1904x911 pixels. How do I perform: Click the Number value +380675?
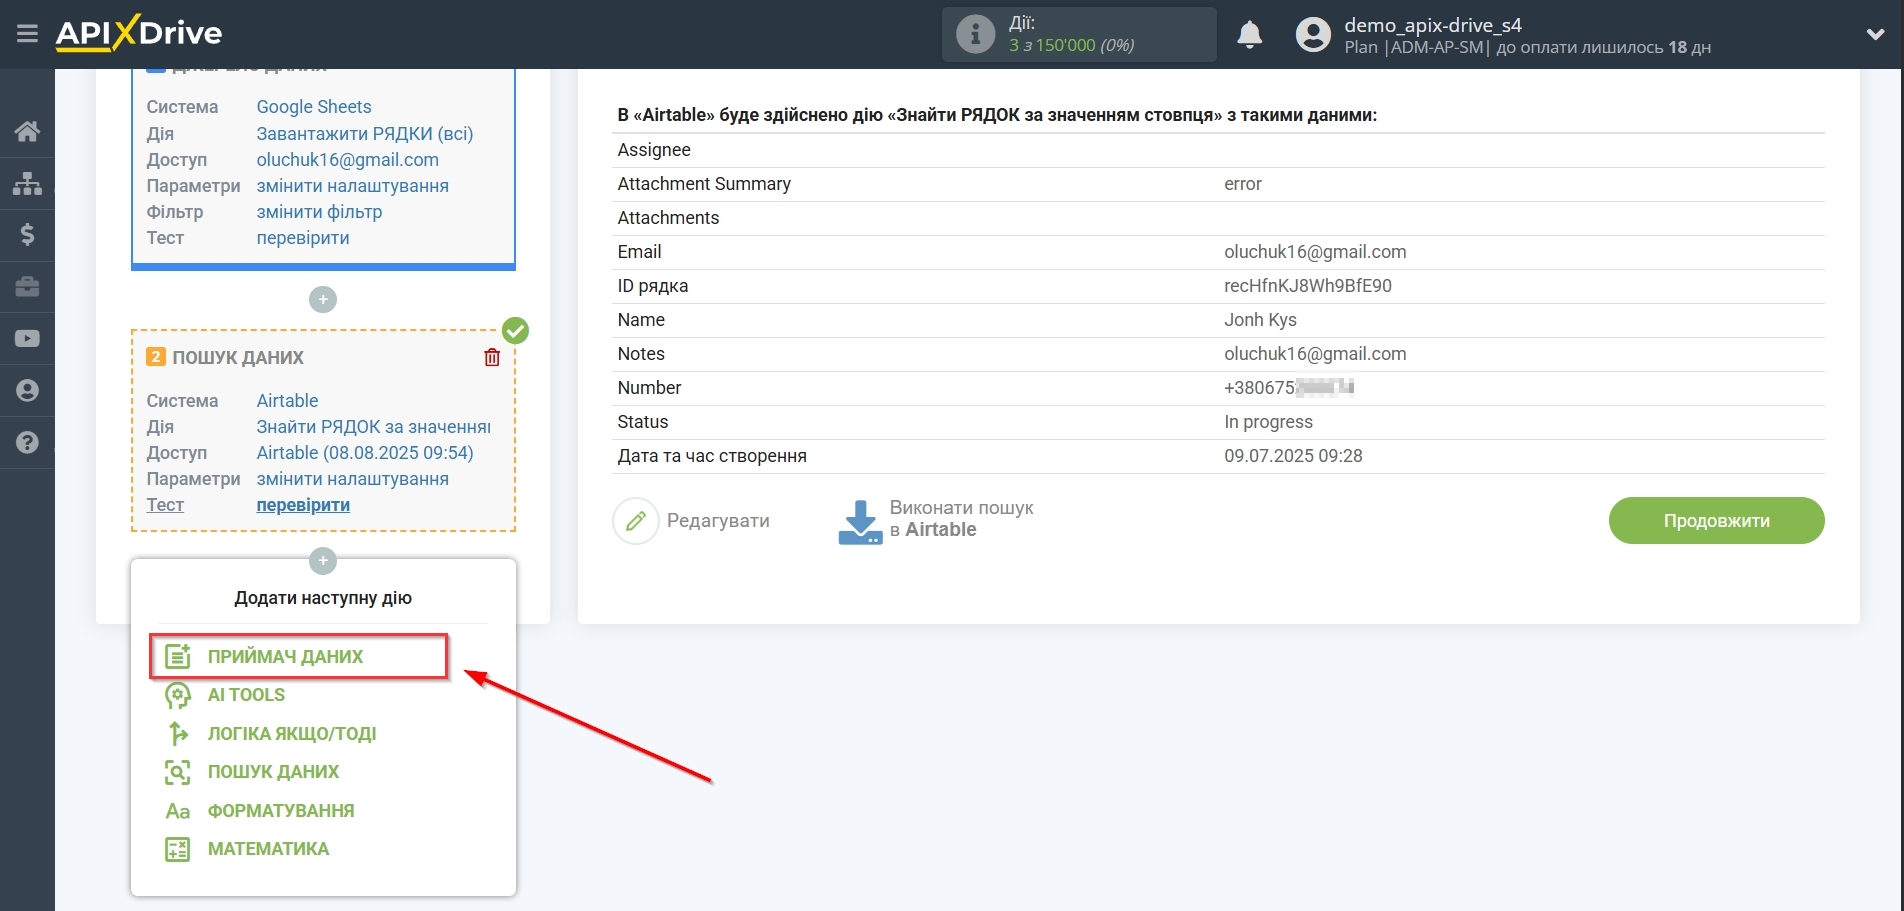pyautogui.click(x=1288, y=388)
